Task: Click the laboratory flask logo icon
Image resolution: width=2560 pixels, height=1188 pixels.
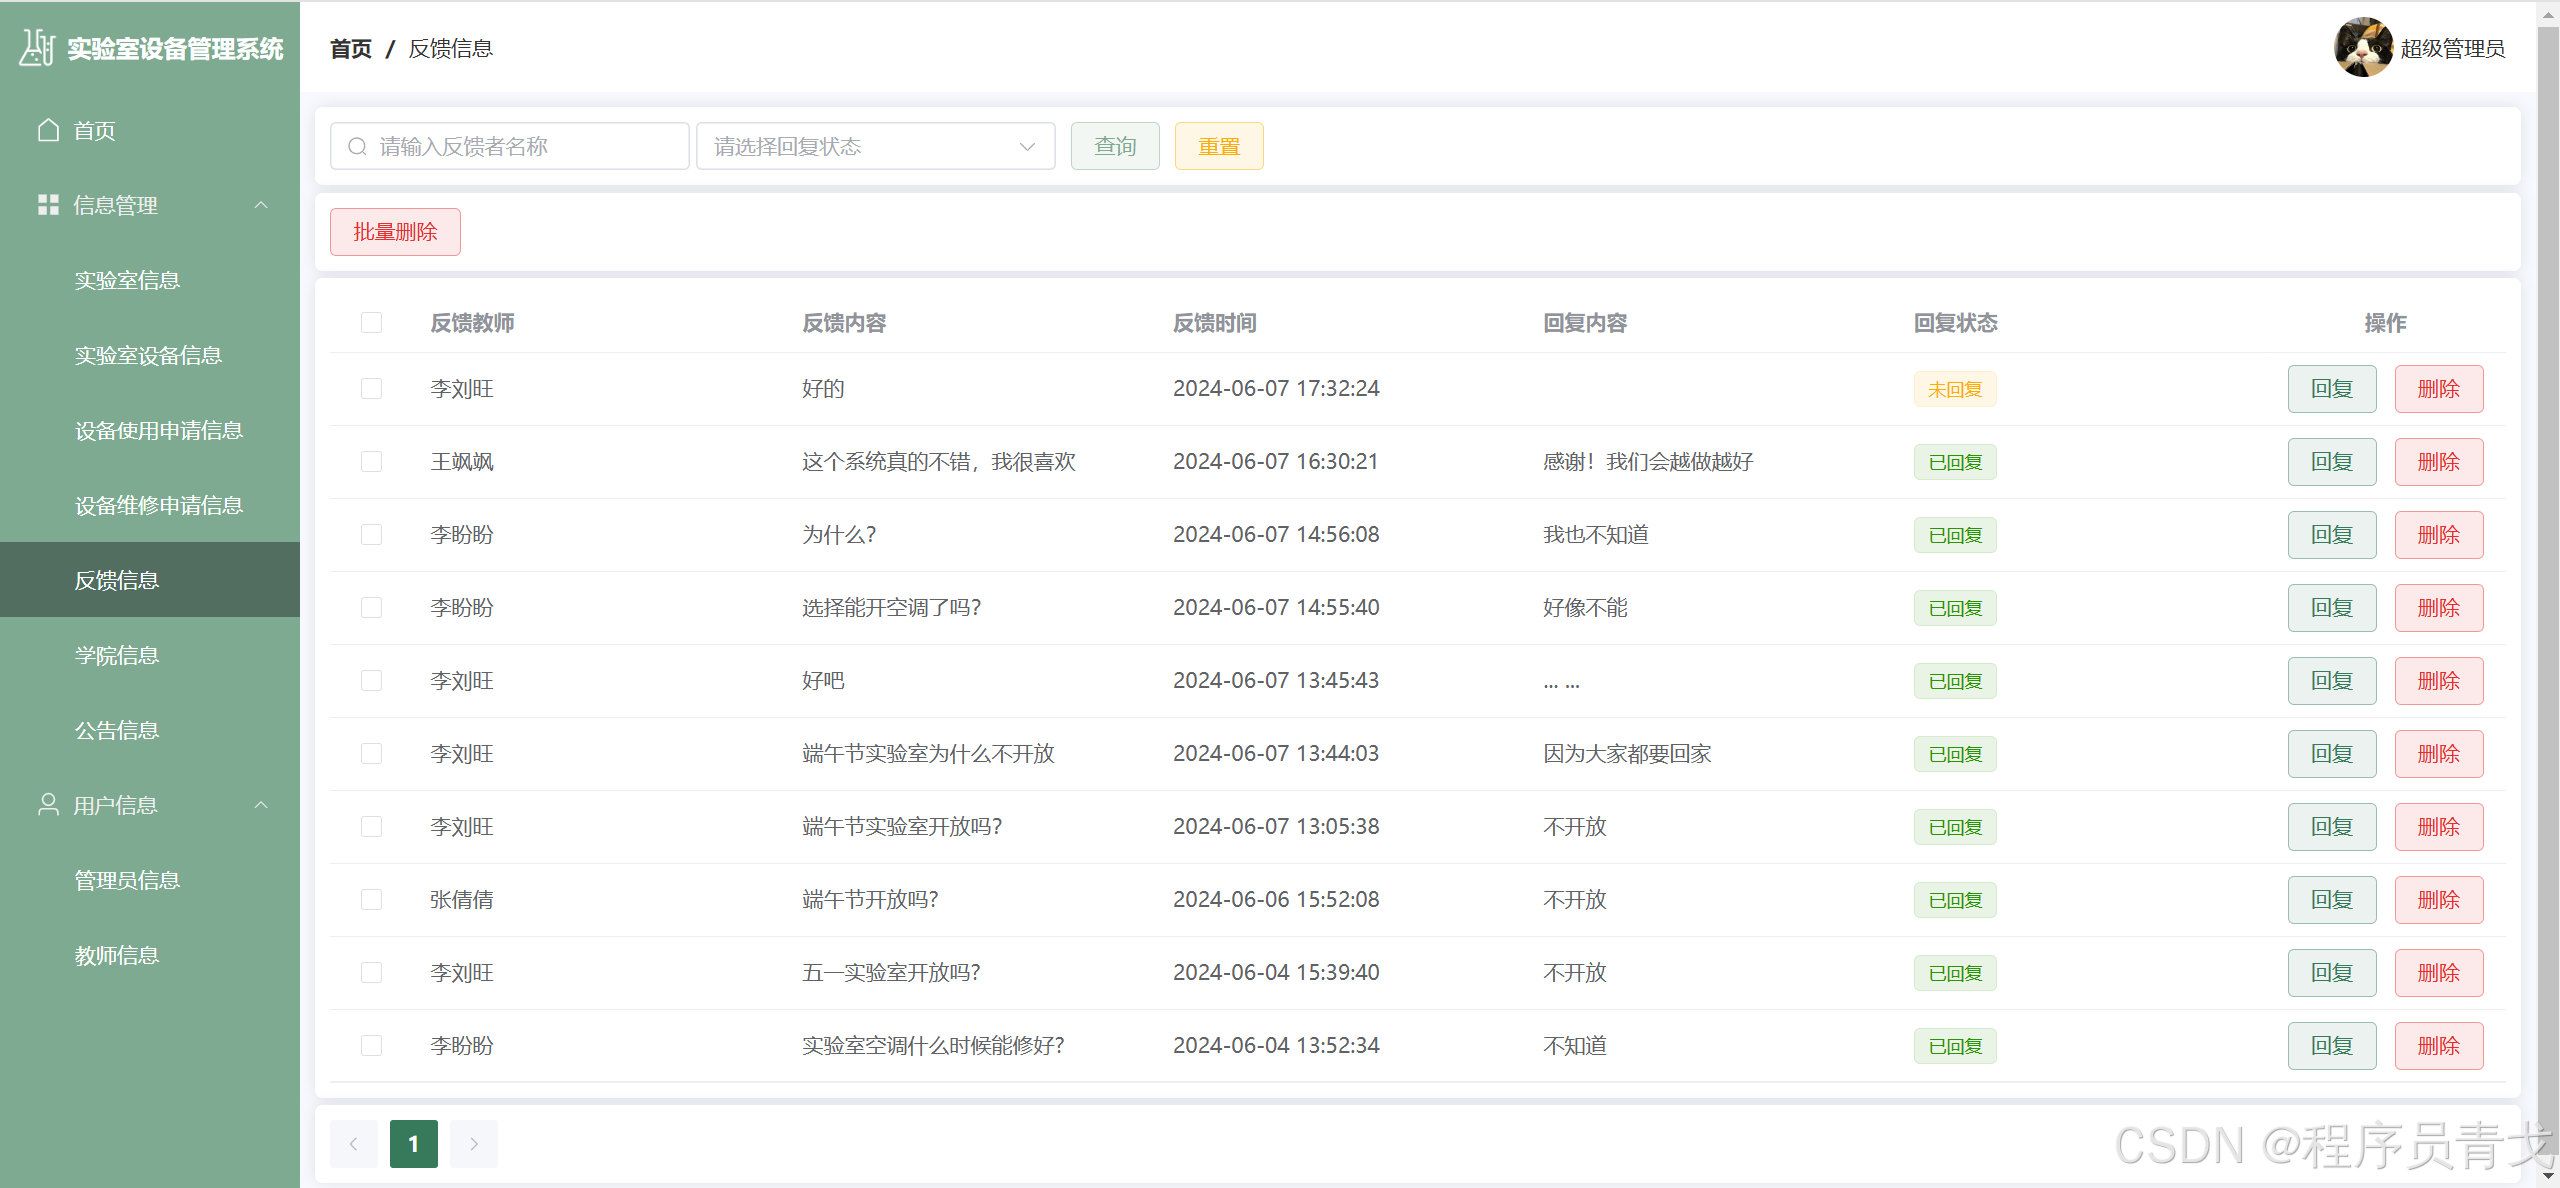Action: click(x=37, y=47)
